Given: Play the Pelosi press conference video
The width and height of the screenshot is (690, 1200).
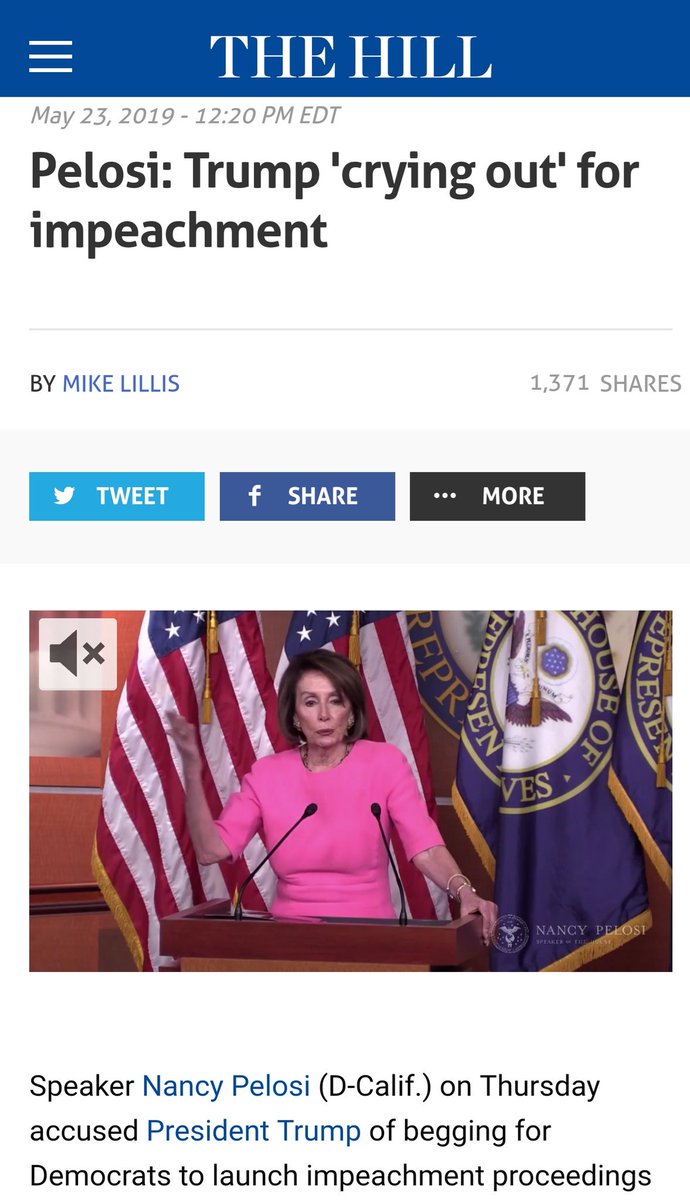Looking at the screenshot, I should coord(350,791).
